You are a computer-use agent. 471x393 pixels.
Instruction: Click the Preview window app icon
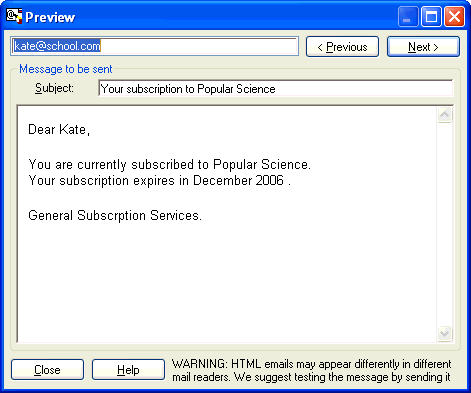coord(14,16)
